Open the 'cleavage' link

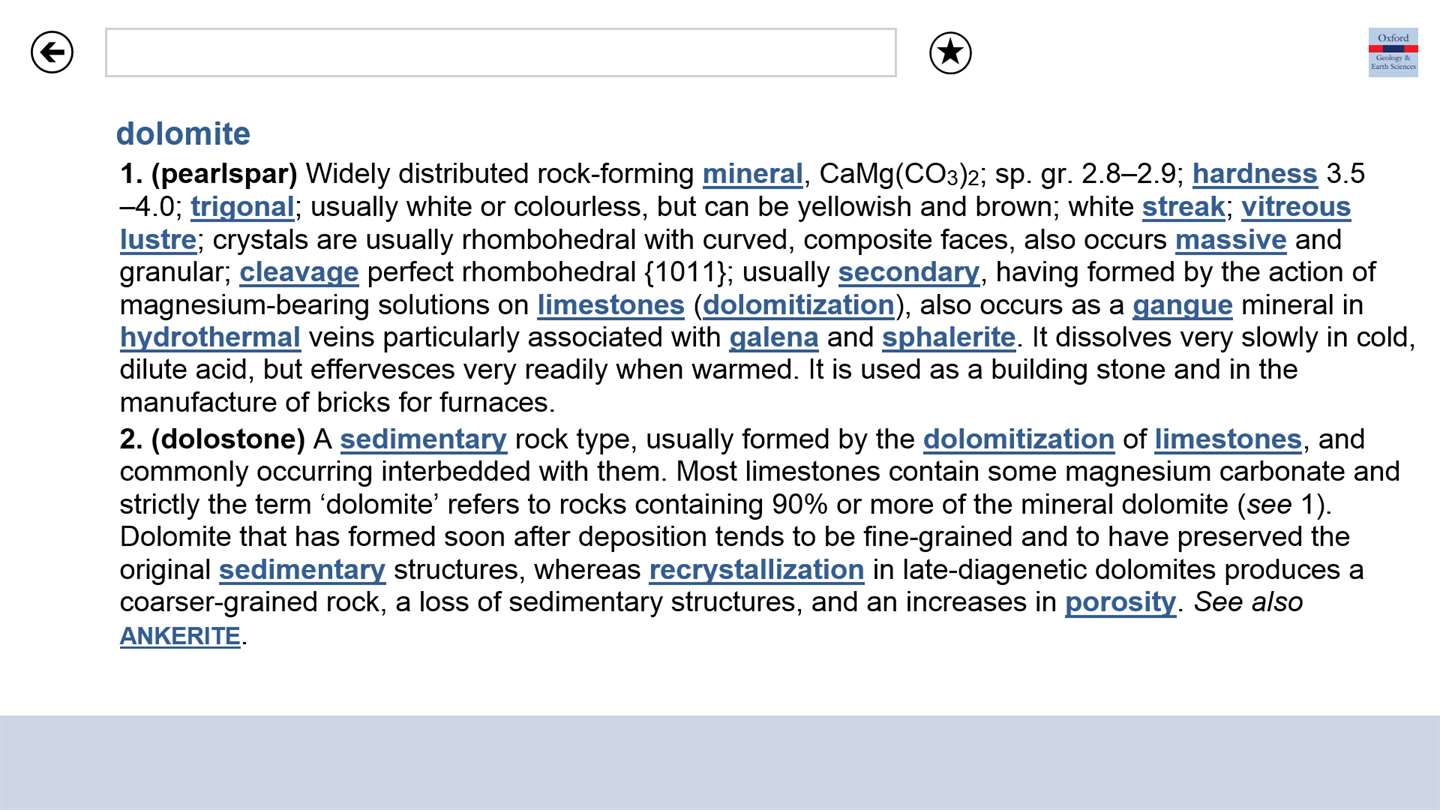coord(299,272)
